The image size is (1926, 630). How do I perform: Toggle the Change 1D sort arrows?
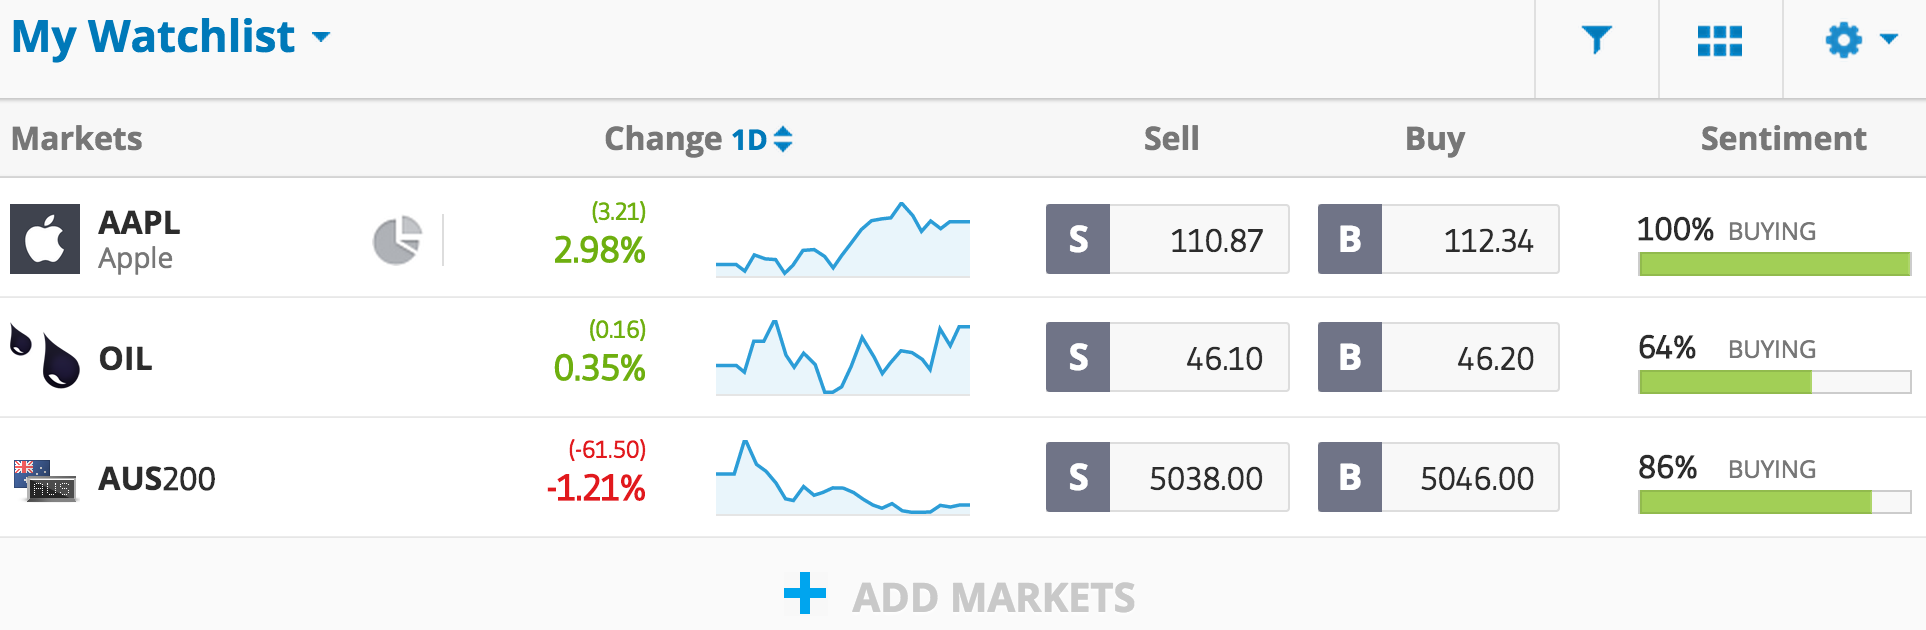tap(783, 139)
